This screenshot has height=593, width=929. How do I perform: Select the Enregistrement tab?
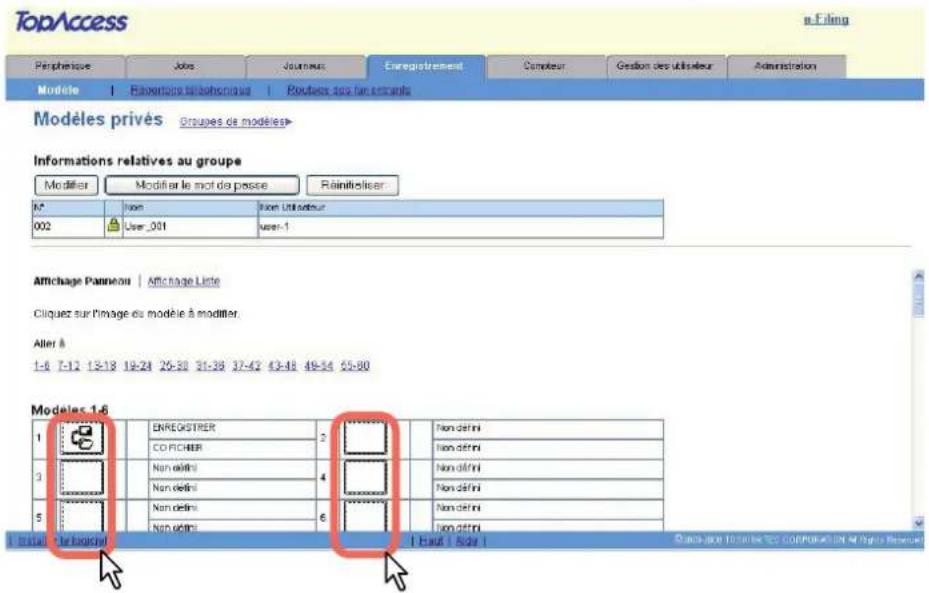(x=425, y=66)
